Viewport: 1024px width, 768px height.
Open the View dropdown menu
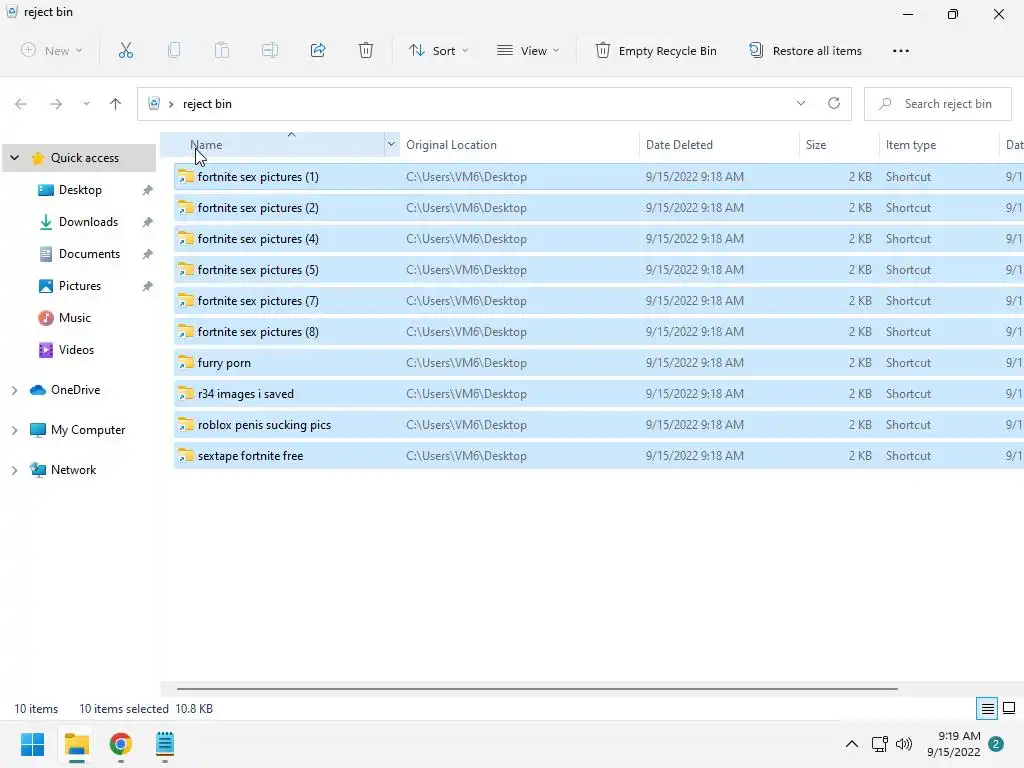pyautogui.click(x=528, y=50)
